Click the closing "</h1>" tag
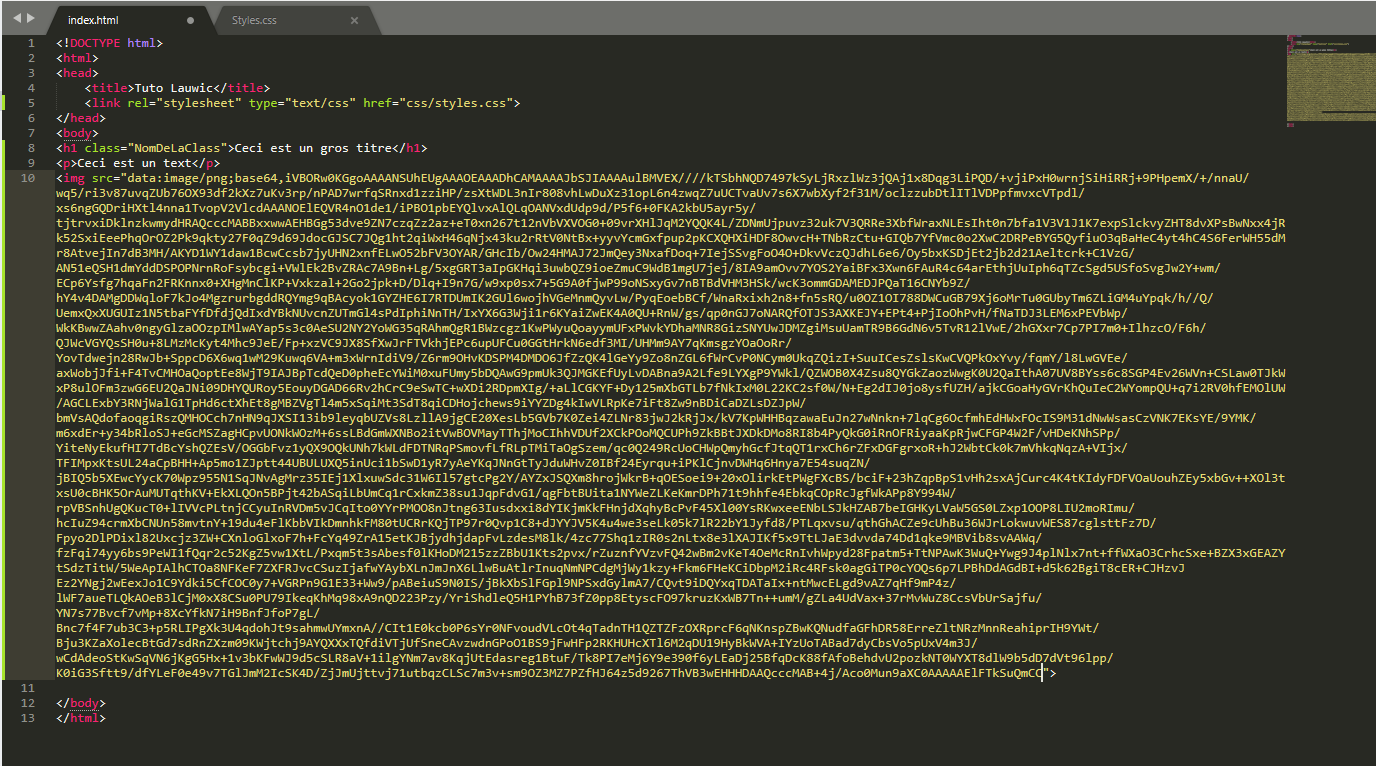1376x766 pixels. click(x=409, y=148)
